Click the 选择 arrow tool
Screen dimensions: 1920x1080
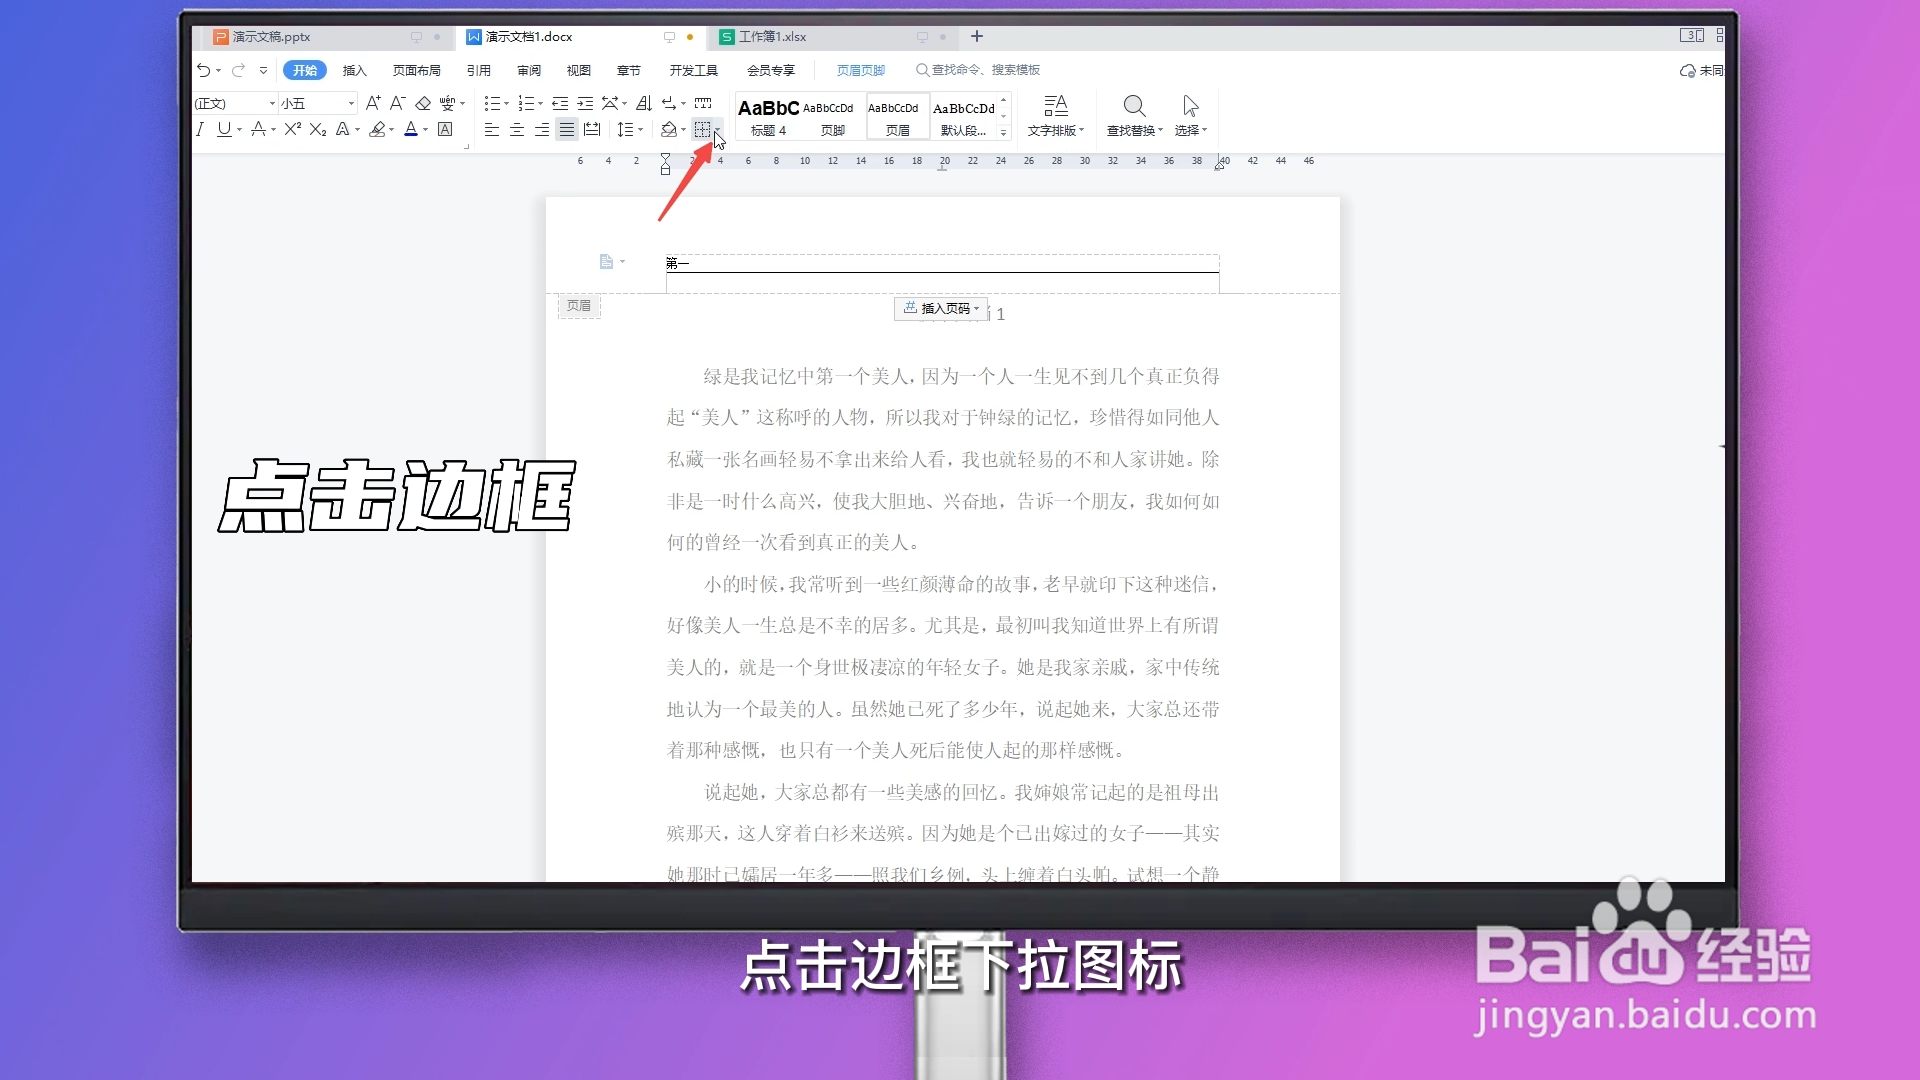pos(1189,113)
